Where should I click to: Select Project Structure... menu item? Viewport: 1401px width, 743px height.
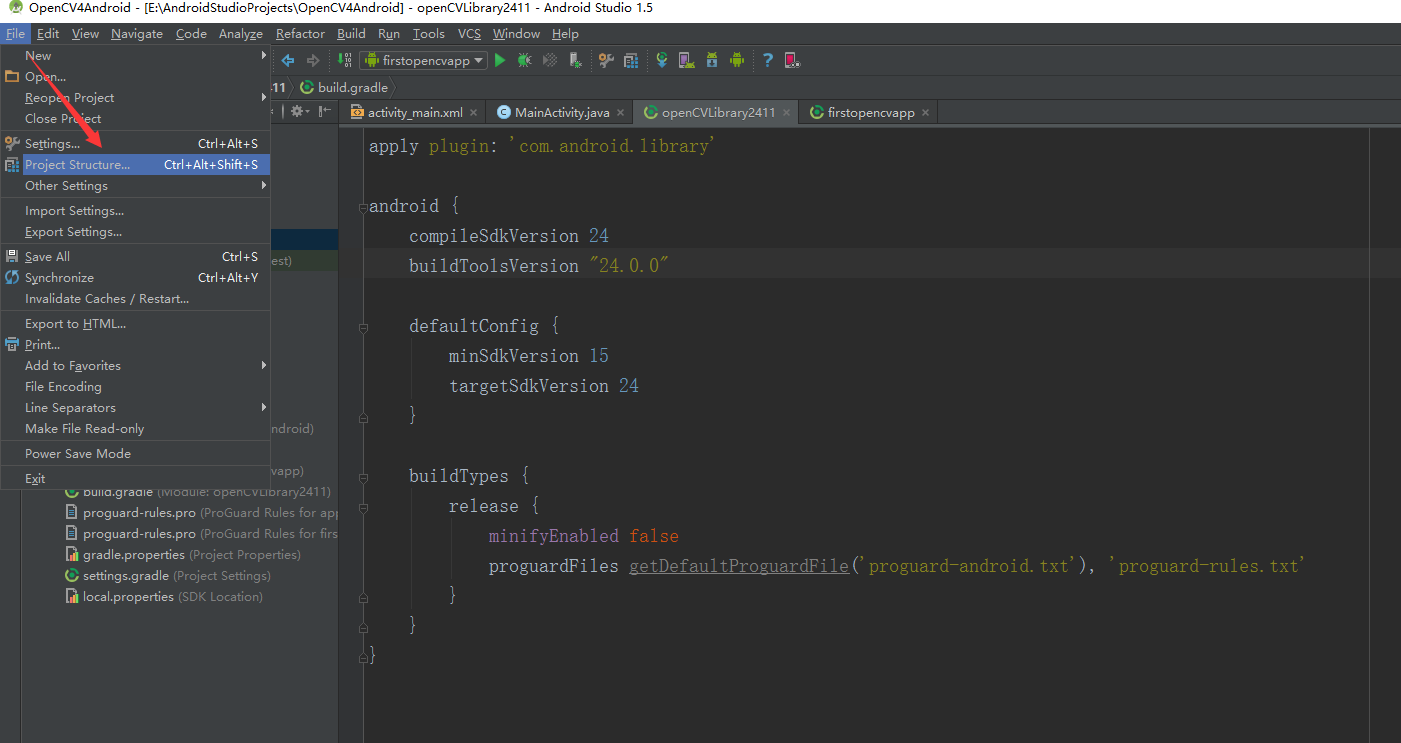pos(135,165)
